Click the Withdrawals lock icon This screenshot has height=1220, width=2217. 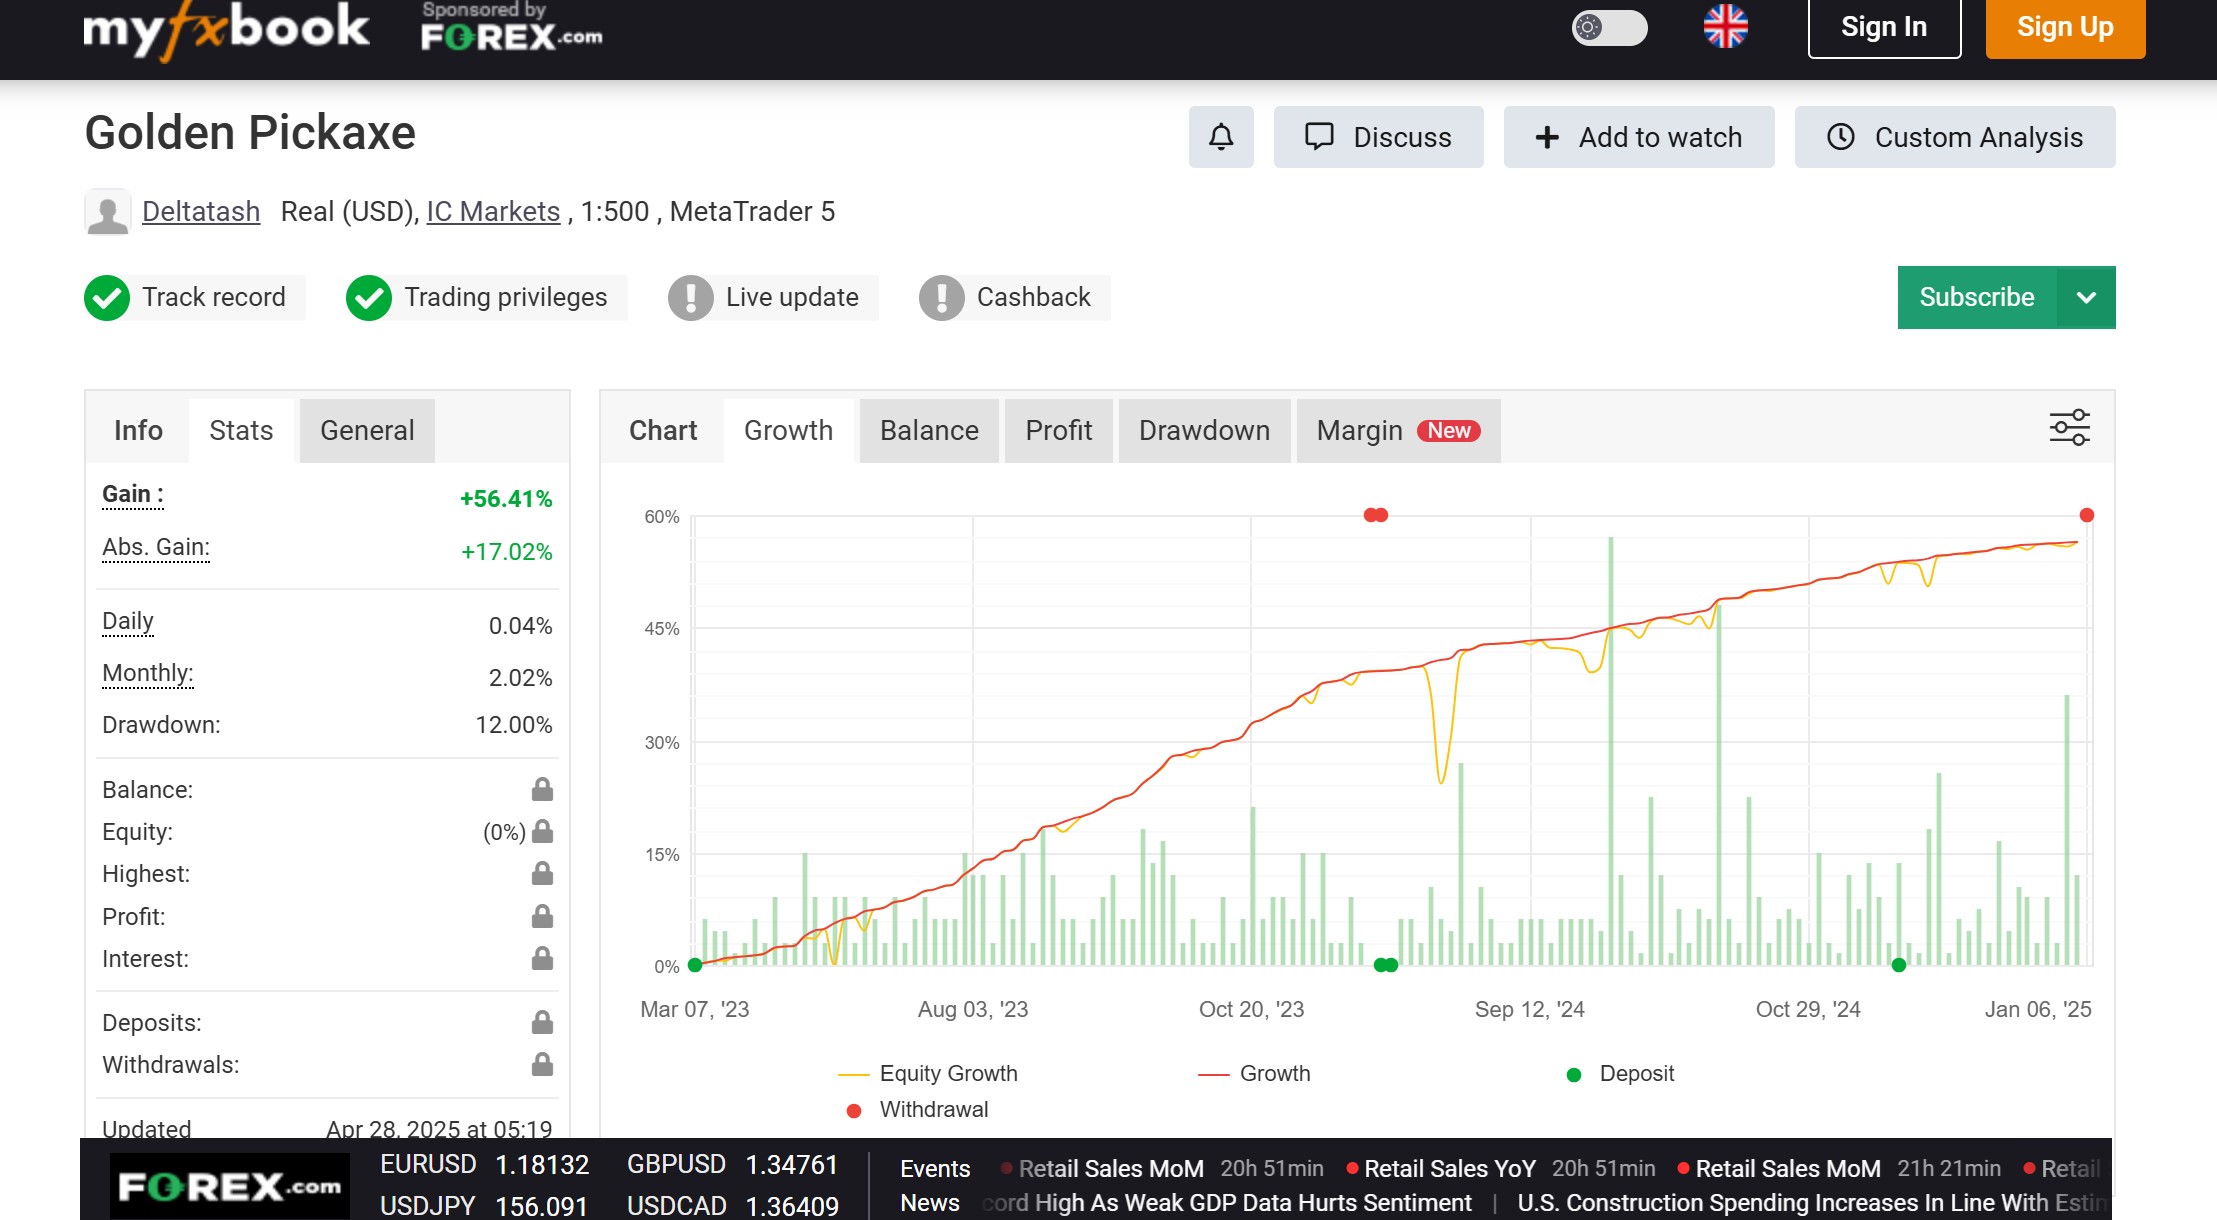pos(542,1064)
